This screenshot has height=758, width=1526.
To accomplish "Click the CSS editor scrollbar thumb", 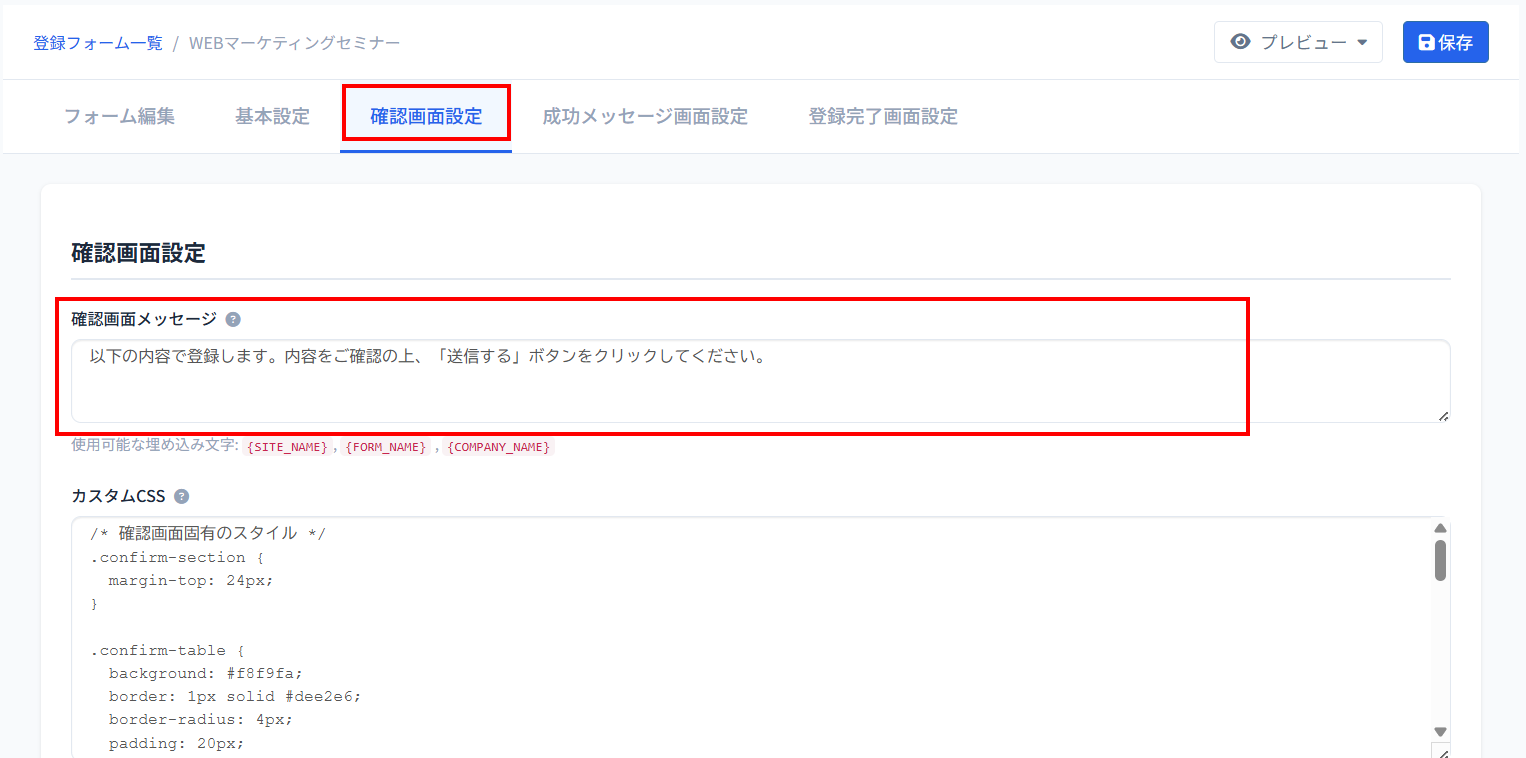I will click(x=1440, y=560).
